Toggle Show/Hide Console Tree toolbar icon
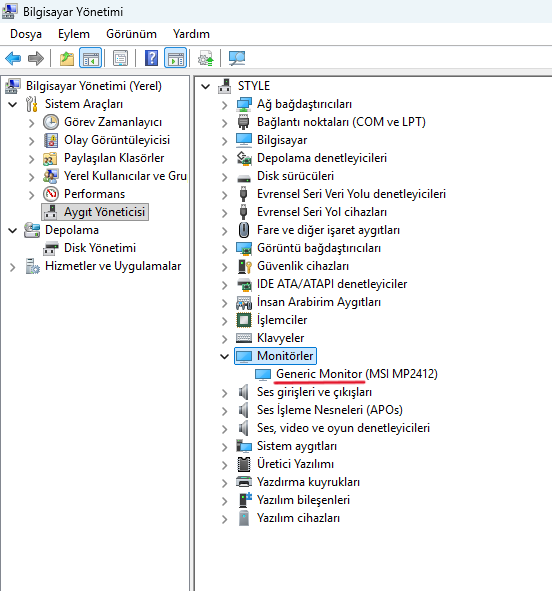Screen dimensions: 552x591 tap(90, 58)
